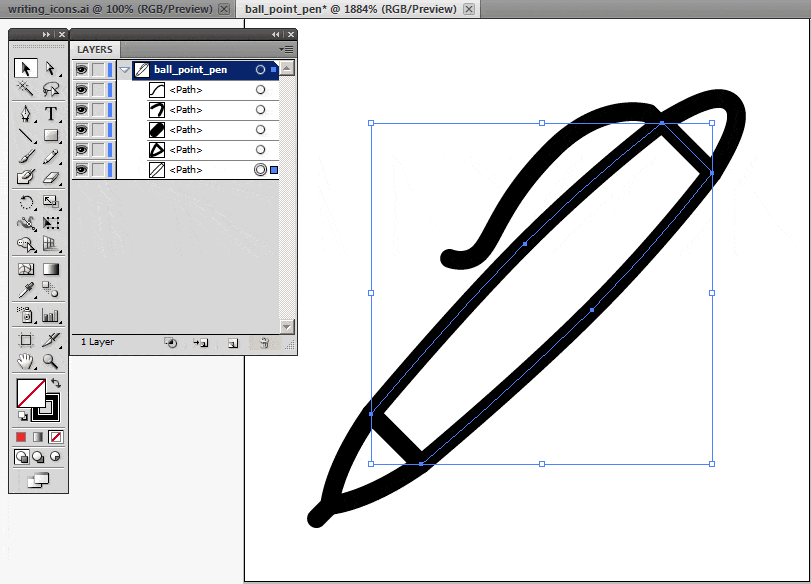
Task: Toggle visibility of the bottom Path sublayer
Action: [x=81, y=170]
